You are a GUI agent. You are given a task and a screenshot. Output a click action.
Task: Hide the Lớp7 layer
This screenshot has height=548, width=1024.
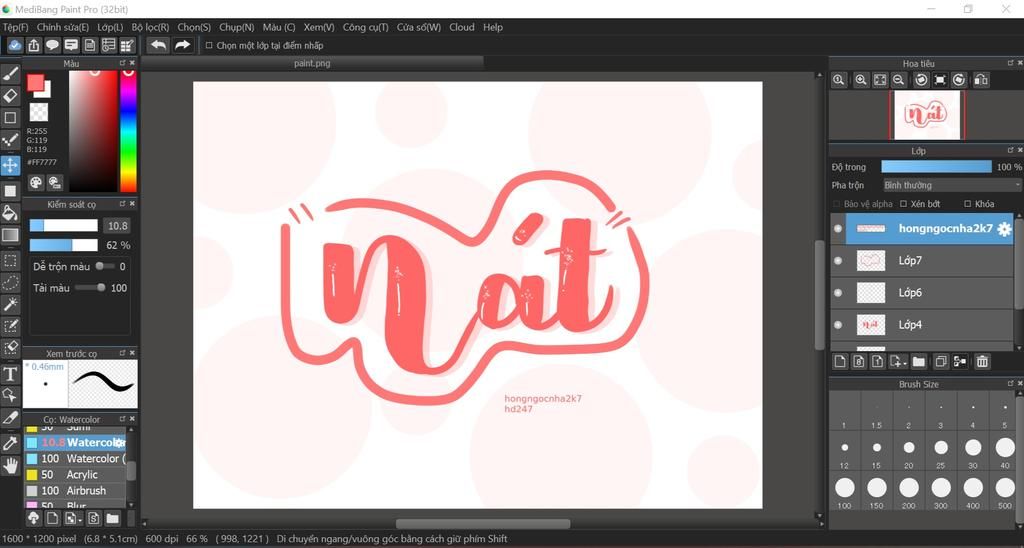pyautogui.click(x=838, y=261)
